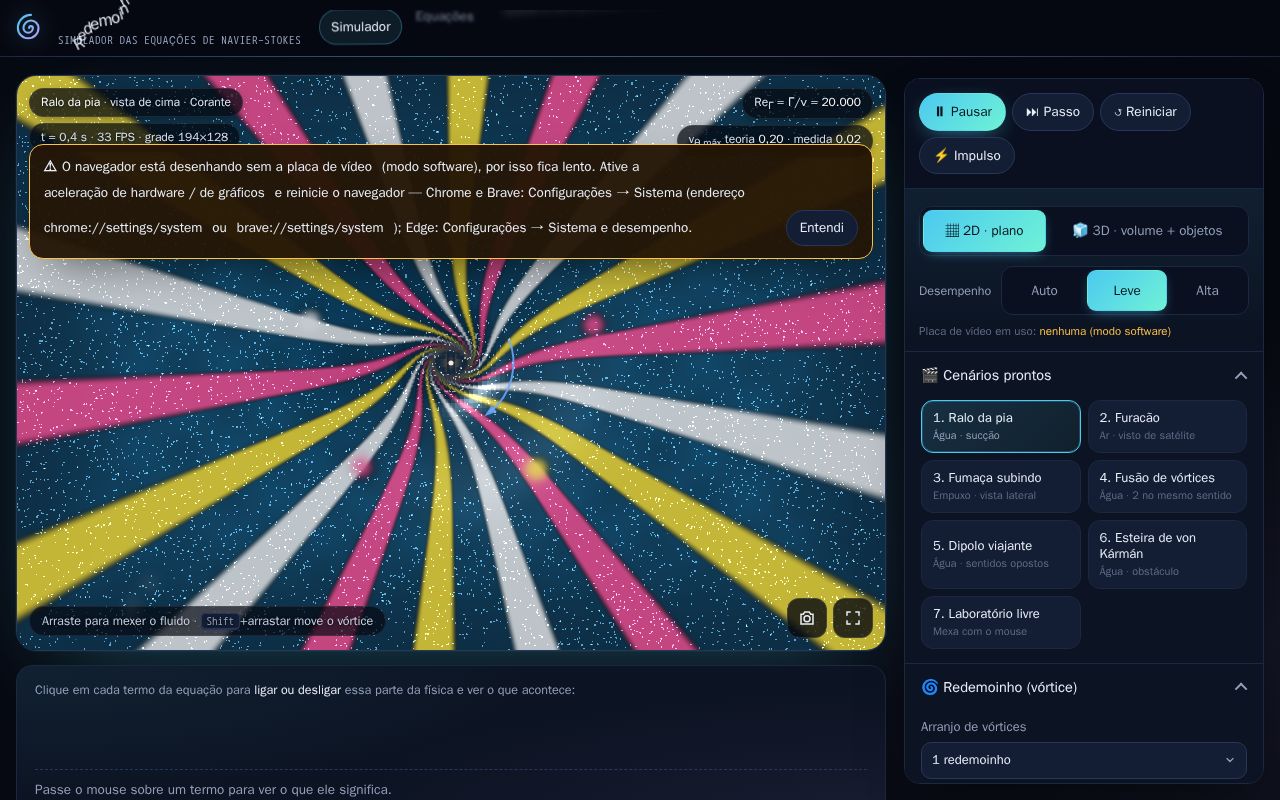
Task: Switch to 3D · volume + objetos mode
Action: click(1147, 231)
